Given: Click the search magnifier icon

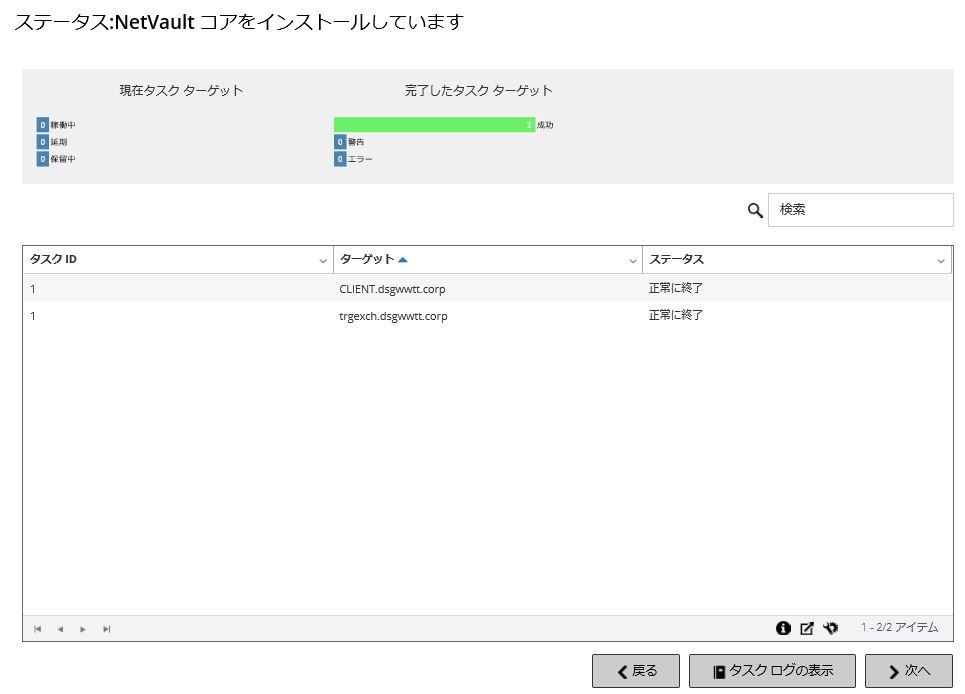Looking at the screenshot, I should tap(755, 210).
